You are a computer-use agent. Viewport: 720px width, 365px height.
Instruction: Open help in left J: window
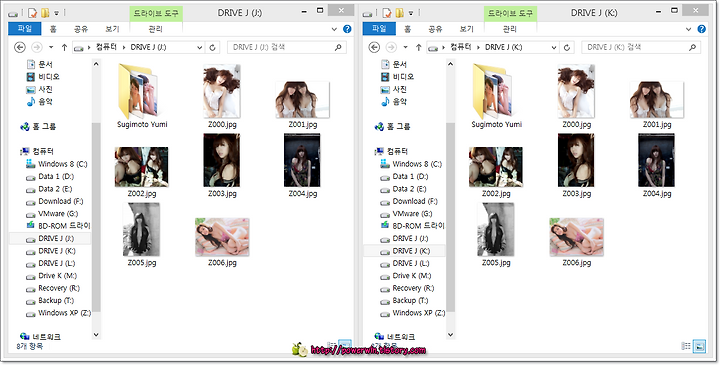(x=347, y=29)
